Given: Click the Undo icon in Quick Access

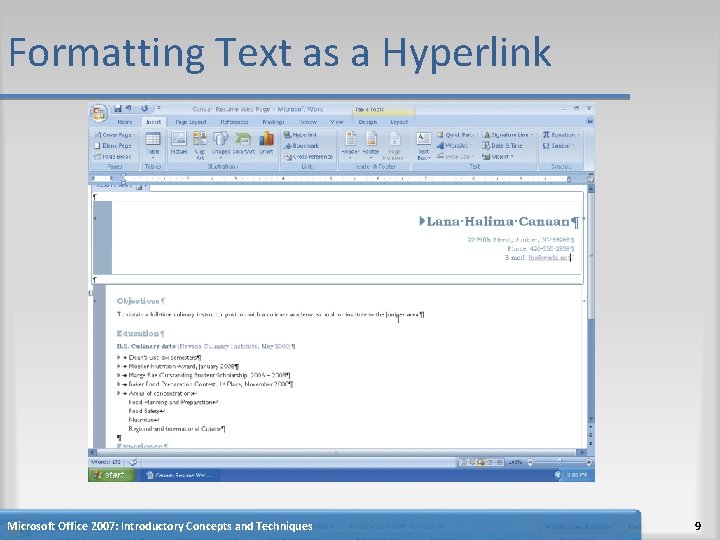Looking at the screenshot, I should pos(129,108).
